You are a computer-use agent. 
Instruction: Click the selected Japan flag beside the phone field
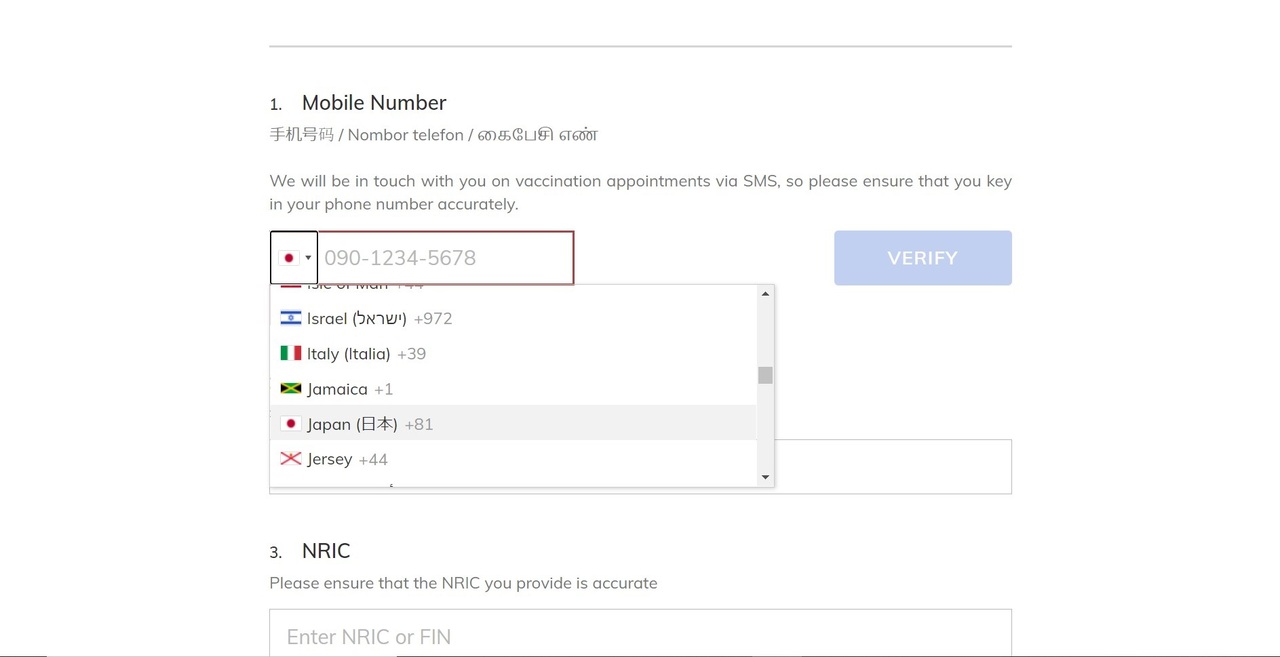click(x=289, y=258)
